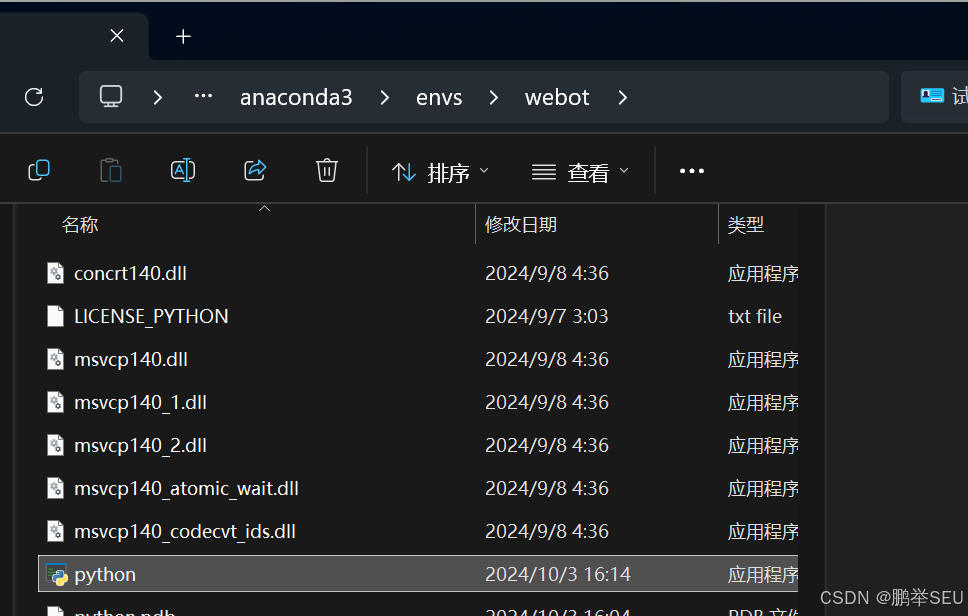The height and width of the screenshot is (616, 968).
Task: Navigate to the envs breadcrumb folder
Action: tap(439, 96)
